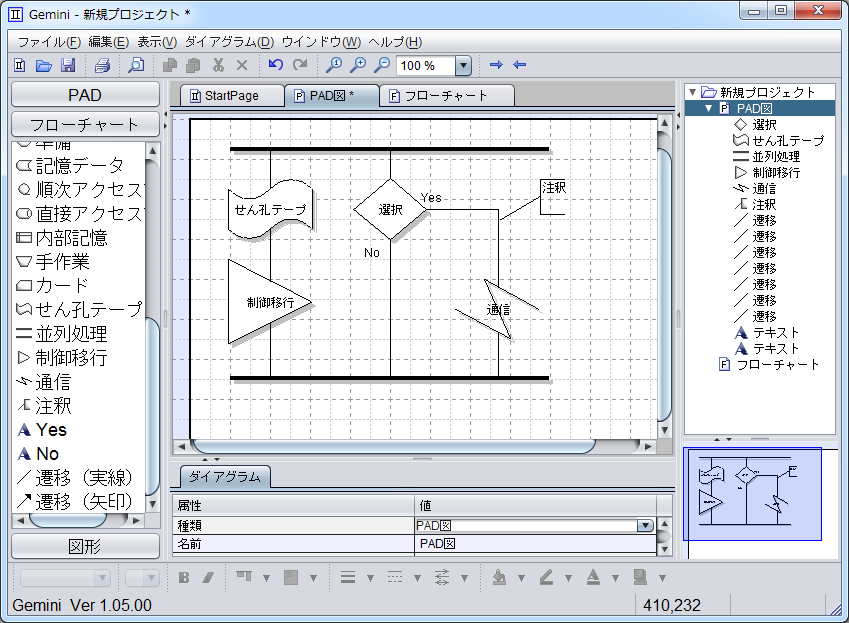
Task: Click the new project toolbar icon
Action: point(19,65)
